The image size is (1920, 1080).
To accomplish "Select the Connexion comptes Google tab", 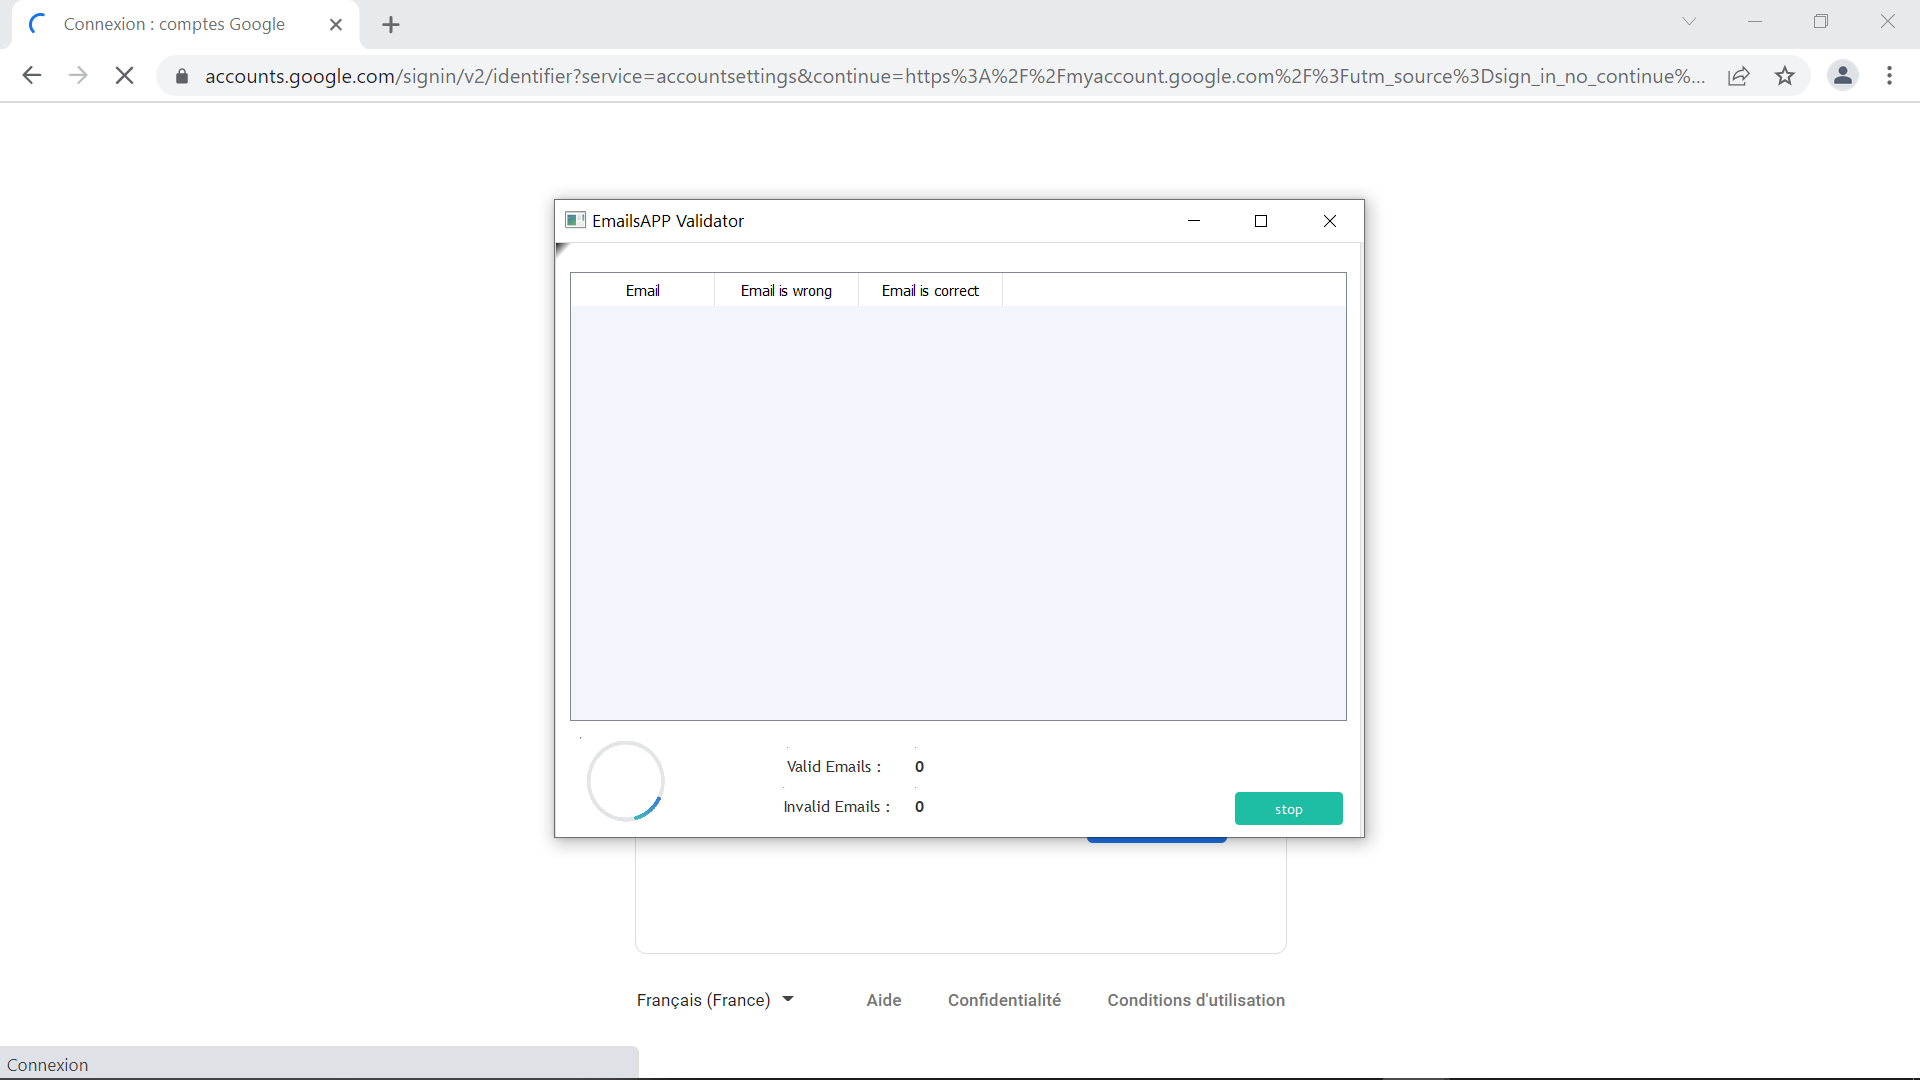I will click(174, 25).
